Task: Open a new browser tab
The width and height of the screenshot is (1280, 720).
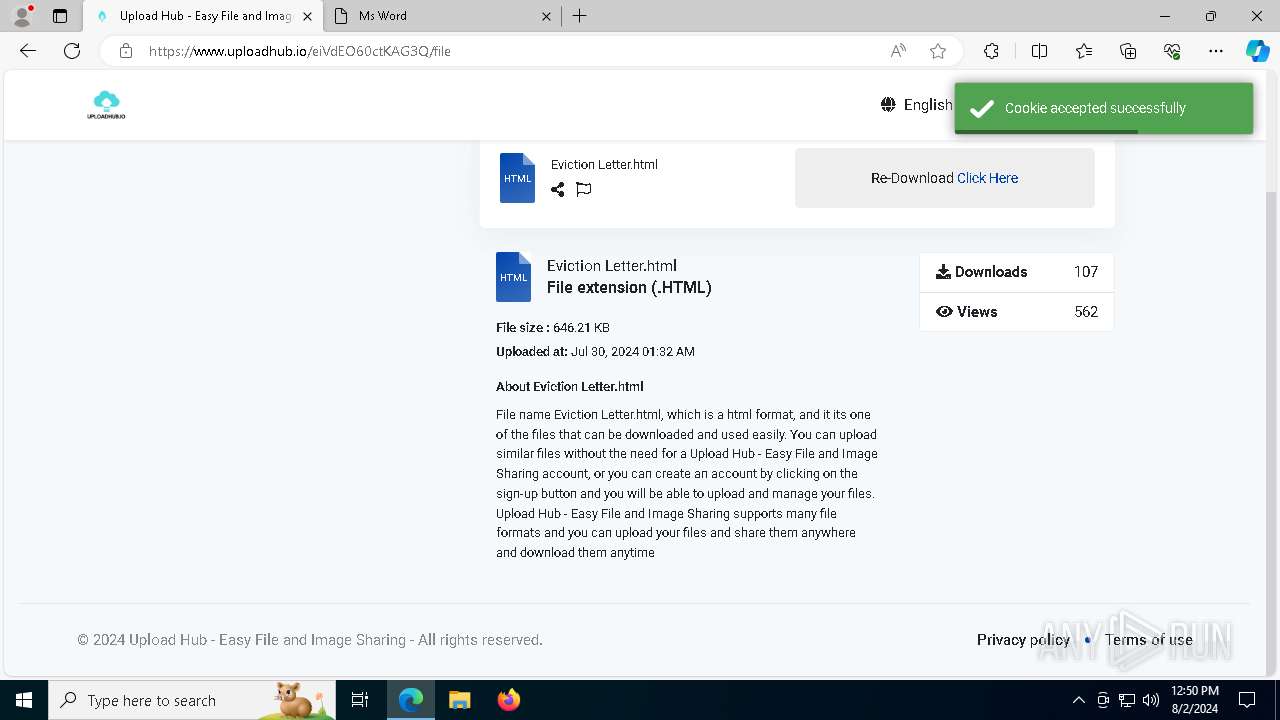Action: tap(580, 16)
